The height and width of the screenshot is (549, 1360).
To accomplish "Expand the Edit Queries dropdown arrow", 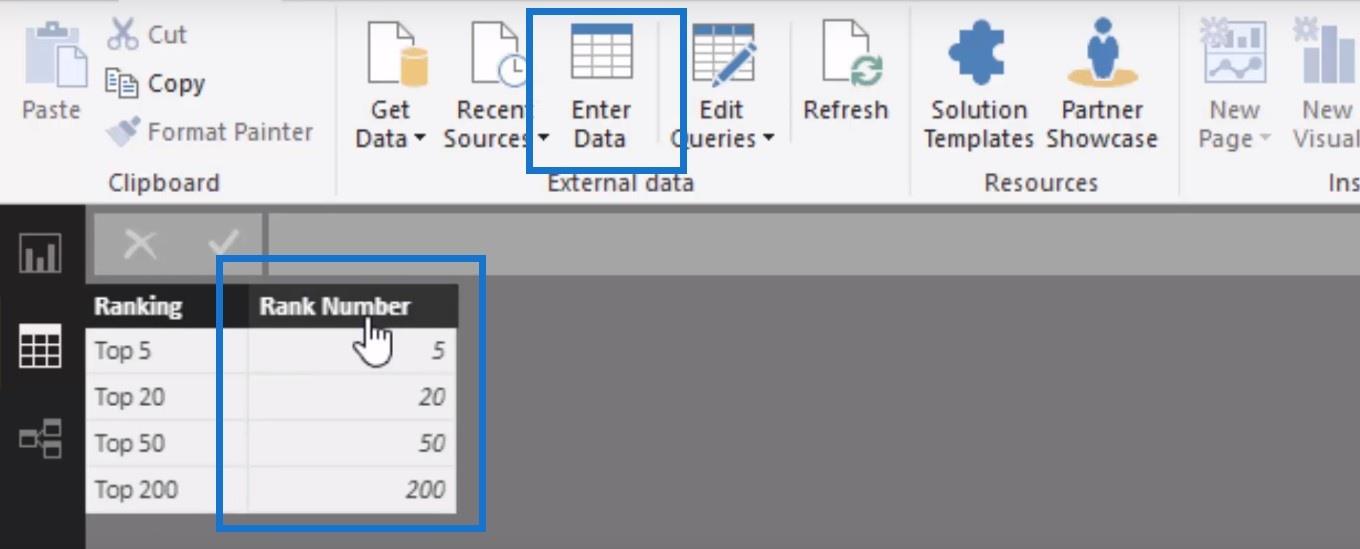I will [768, 139].
